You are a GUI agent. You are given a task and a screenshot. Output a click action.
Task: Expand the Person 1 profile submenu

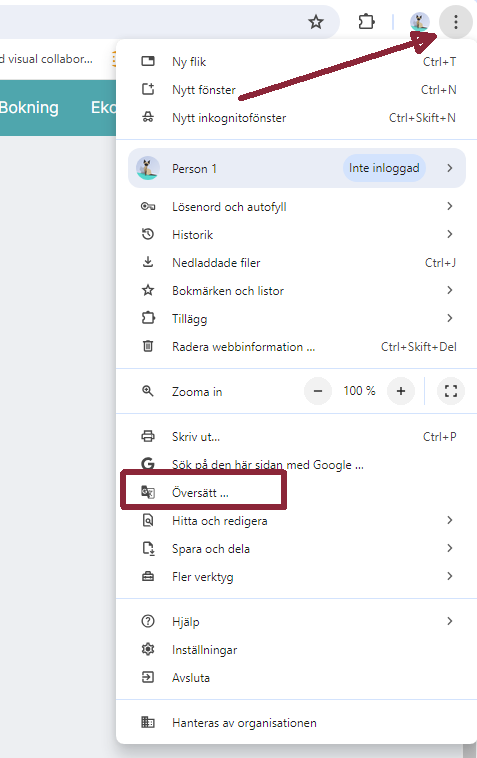point(297,168)
